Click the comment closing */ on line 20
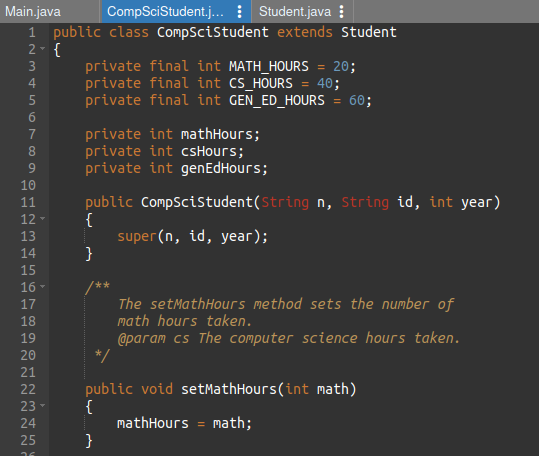 tap(102, 355)
